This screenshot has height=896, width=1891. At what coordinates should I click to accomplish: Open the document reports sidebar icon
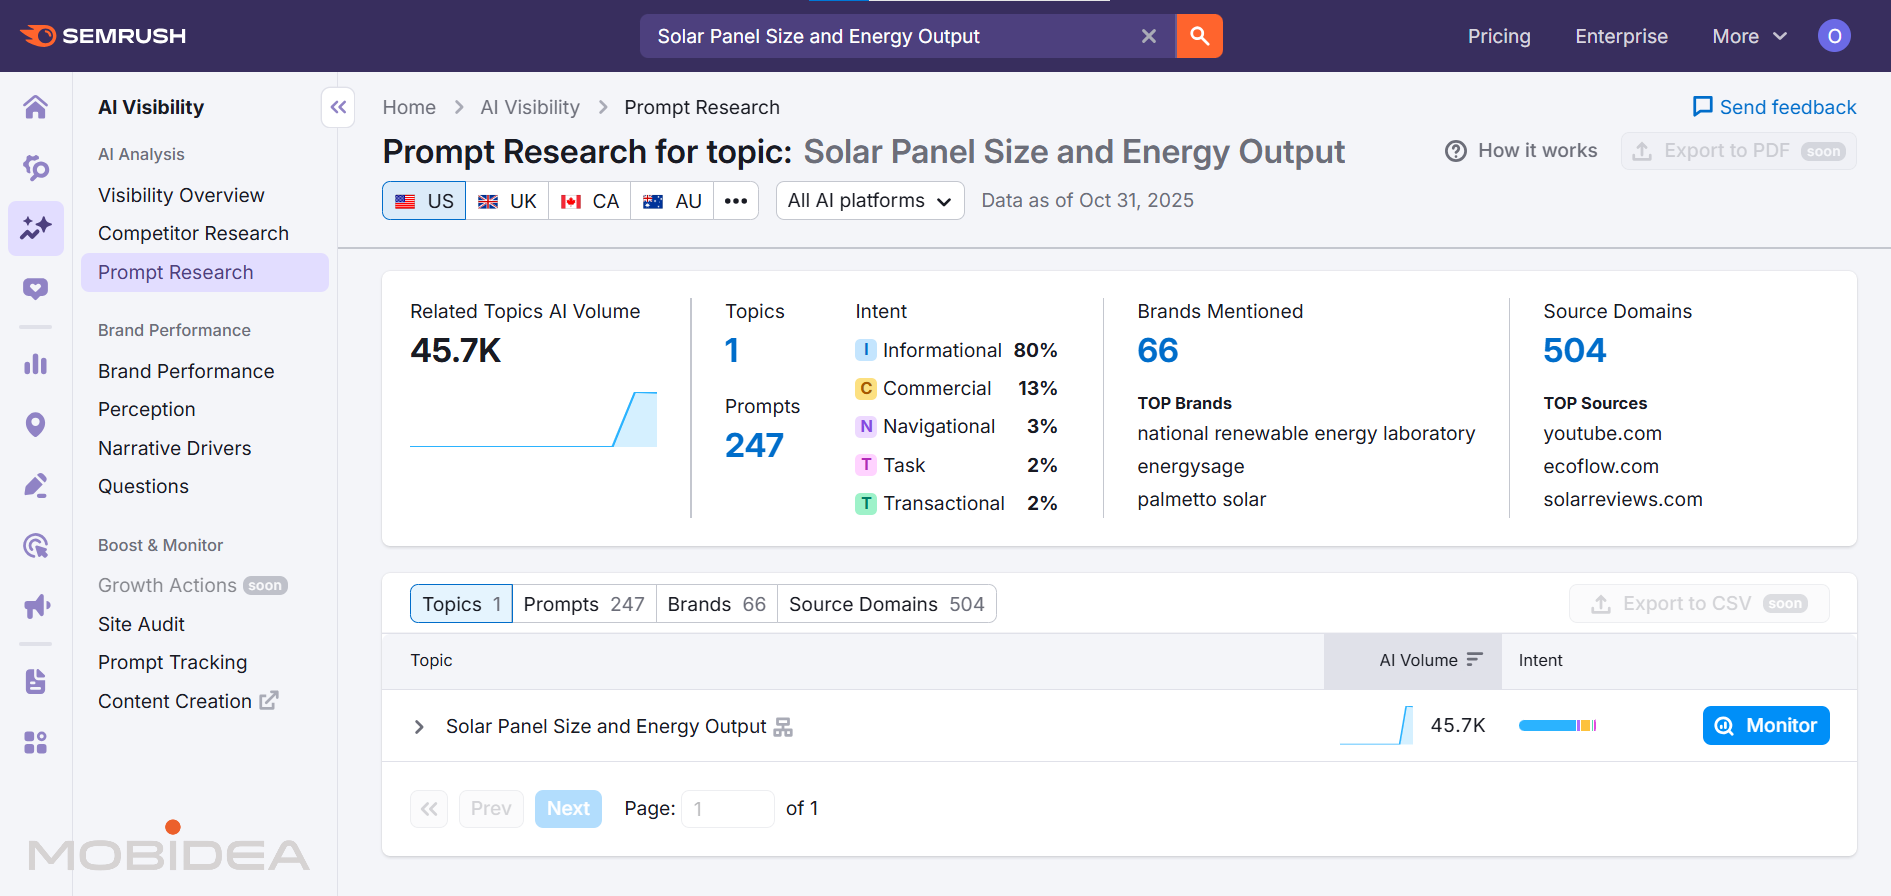coord(36,682)
